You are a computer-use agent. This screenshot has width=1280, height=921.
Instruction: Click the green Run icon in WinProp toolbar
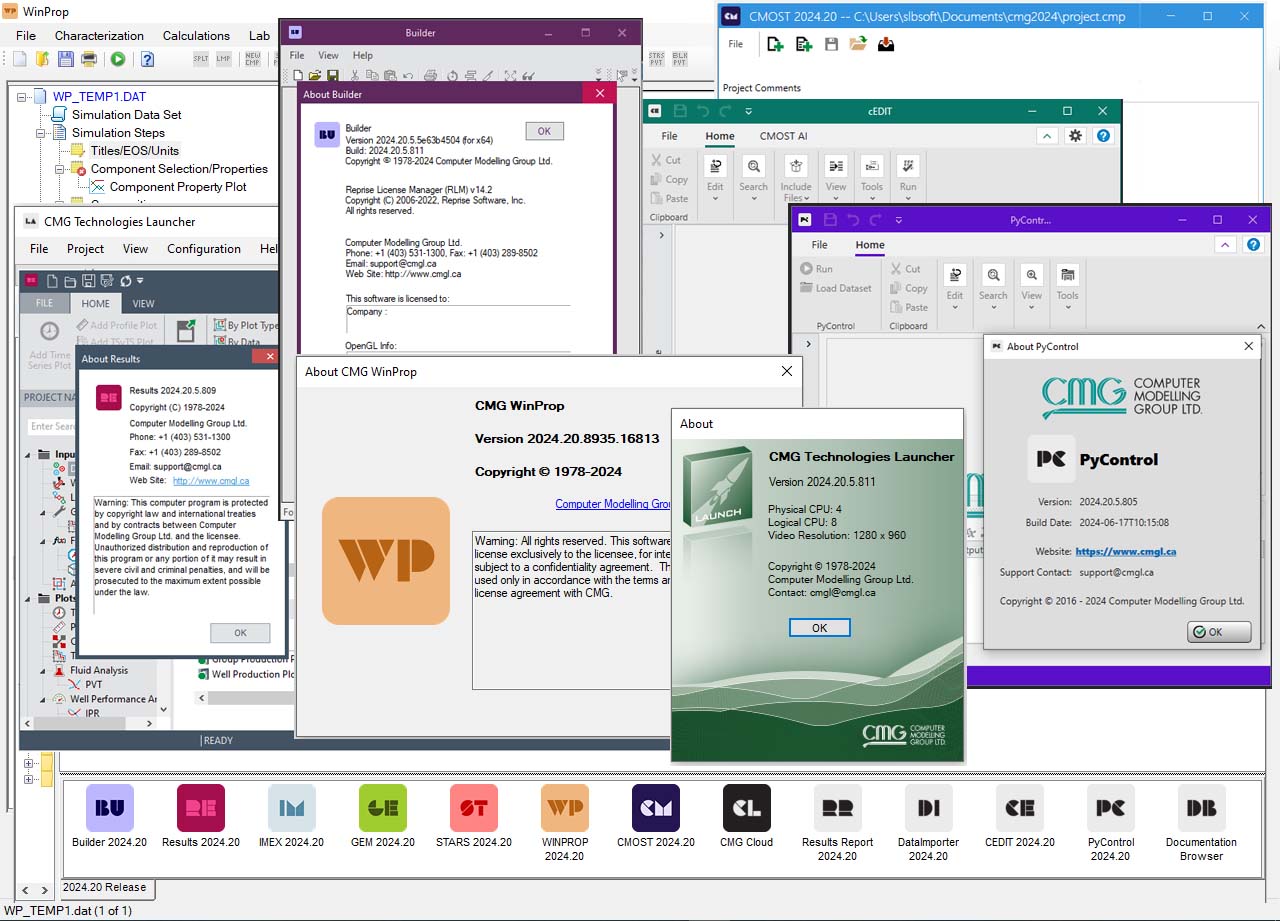(x=118, y=59)
